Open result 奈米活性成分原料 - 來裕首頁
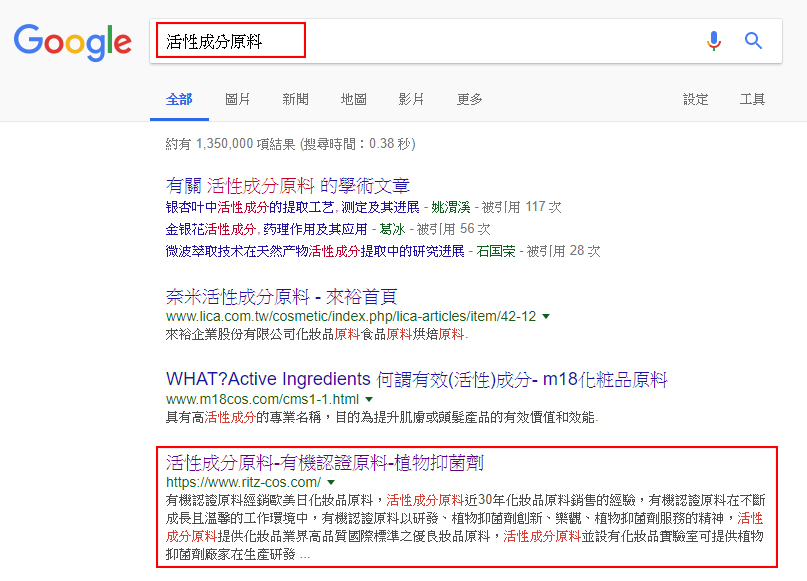Screen dimensions: 807x581 click(282, 296)
